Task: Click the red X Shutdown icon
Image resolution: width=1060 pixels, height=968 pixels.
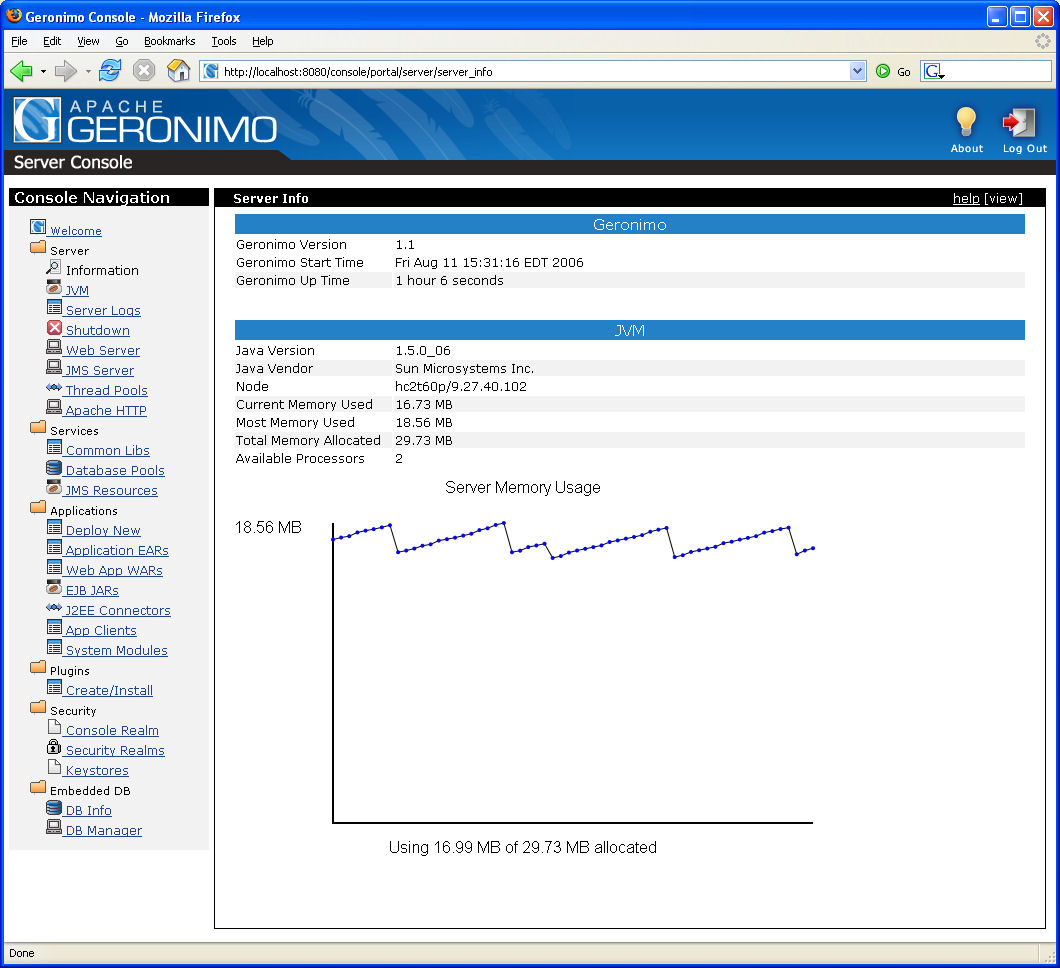Action: point(54,328)
